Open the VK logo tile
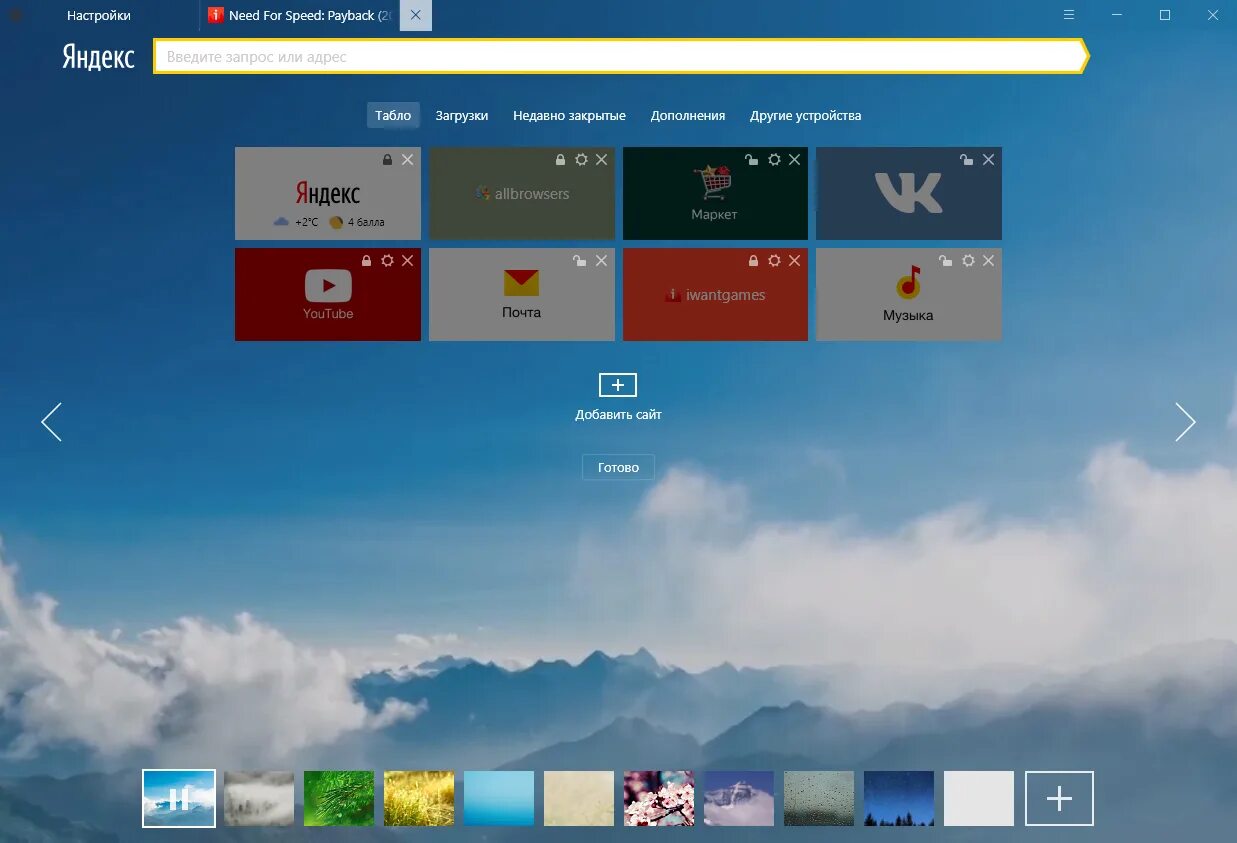1237x843 pixels. (x=909, y=193)
